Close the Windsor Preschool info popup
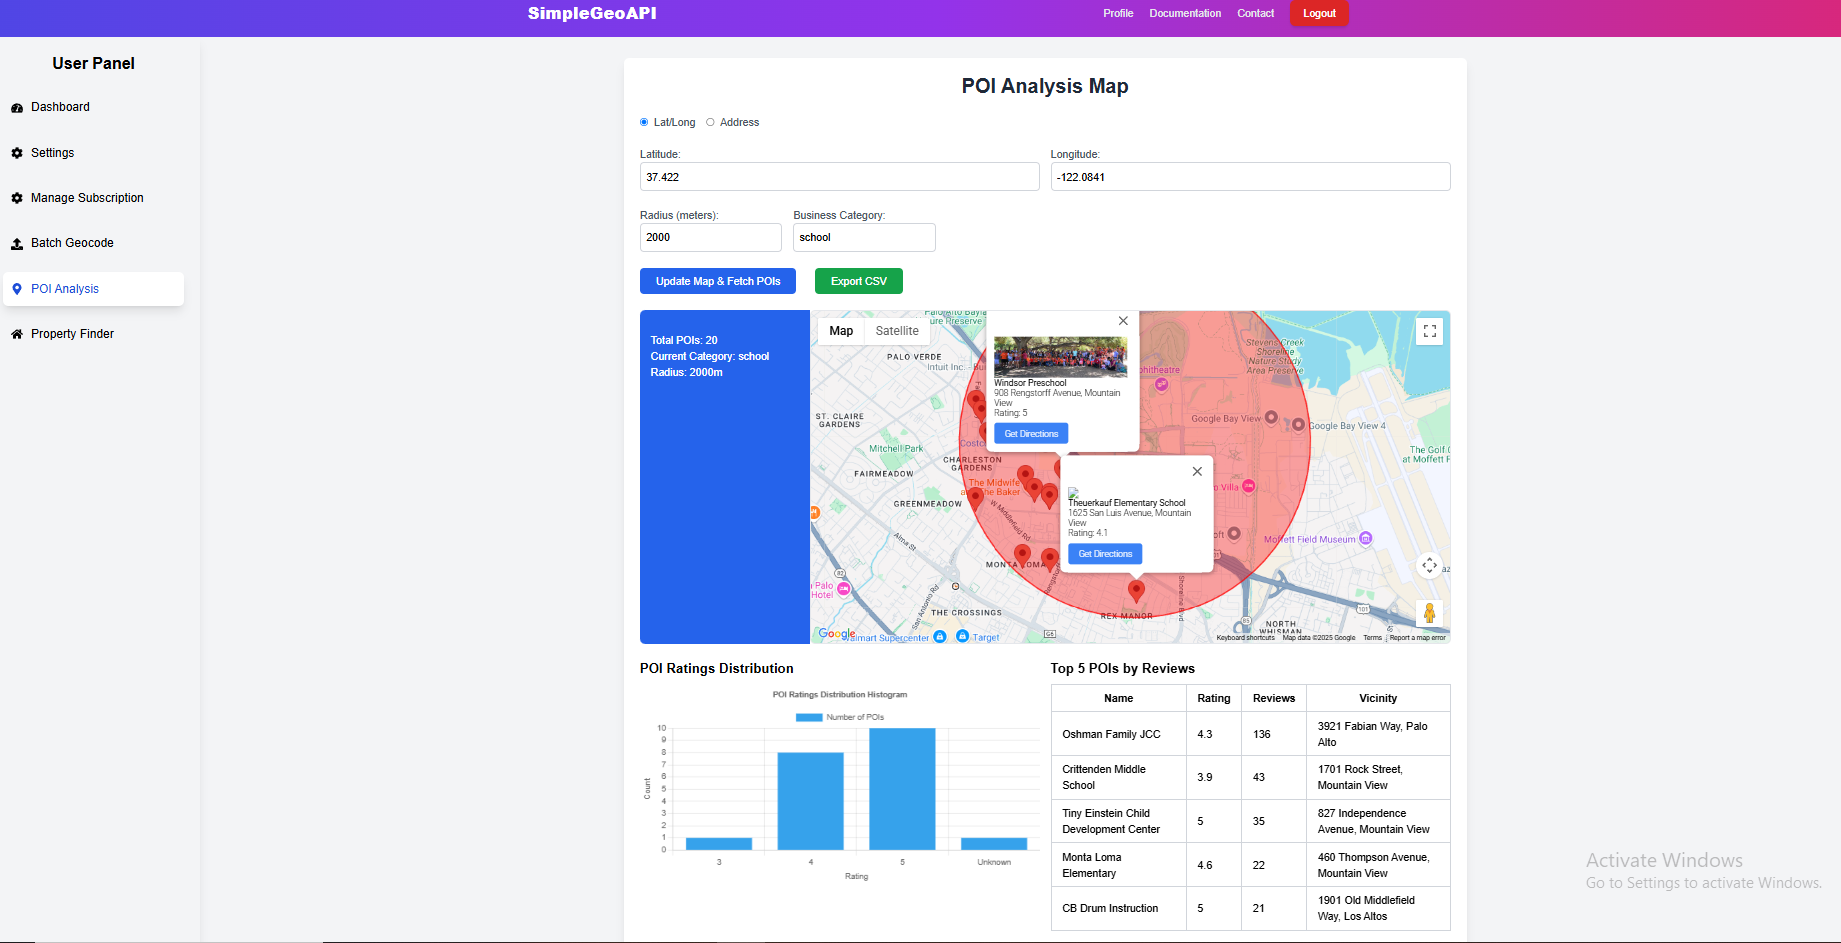This screenshot has width=1841, height=943. (1123, 321)
